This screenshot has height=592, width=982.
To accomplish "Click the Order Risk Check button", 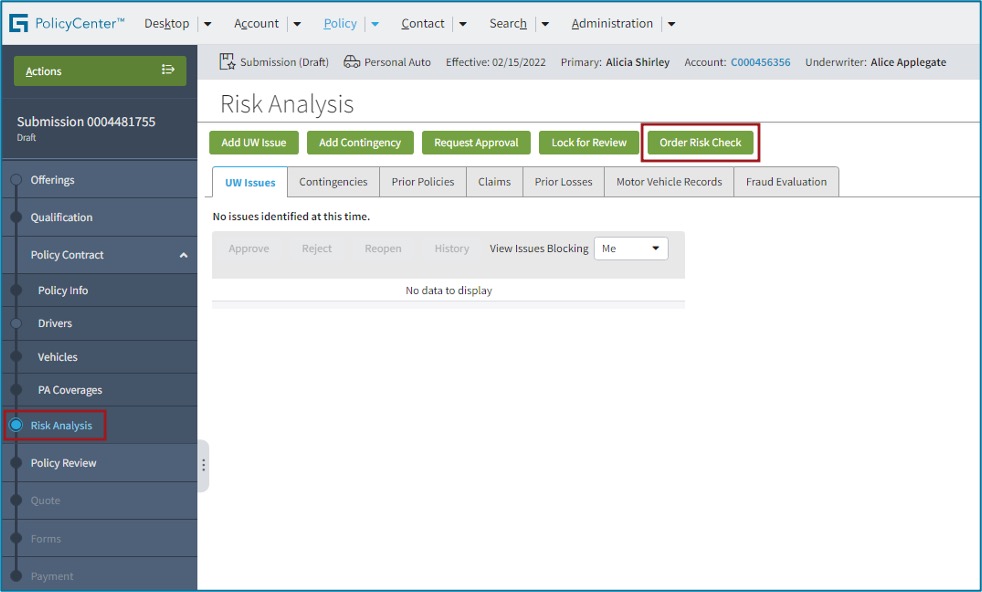I will click(700, 142).
